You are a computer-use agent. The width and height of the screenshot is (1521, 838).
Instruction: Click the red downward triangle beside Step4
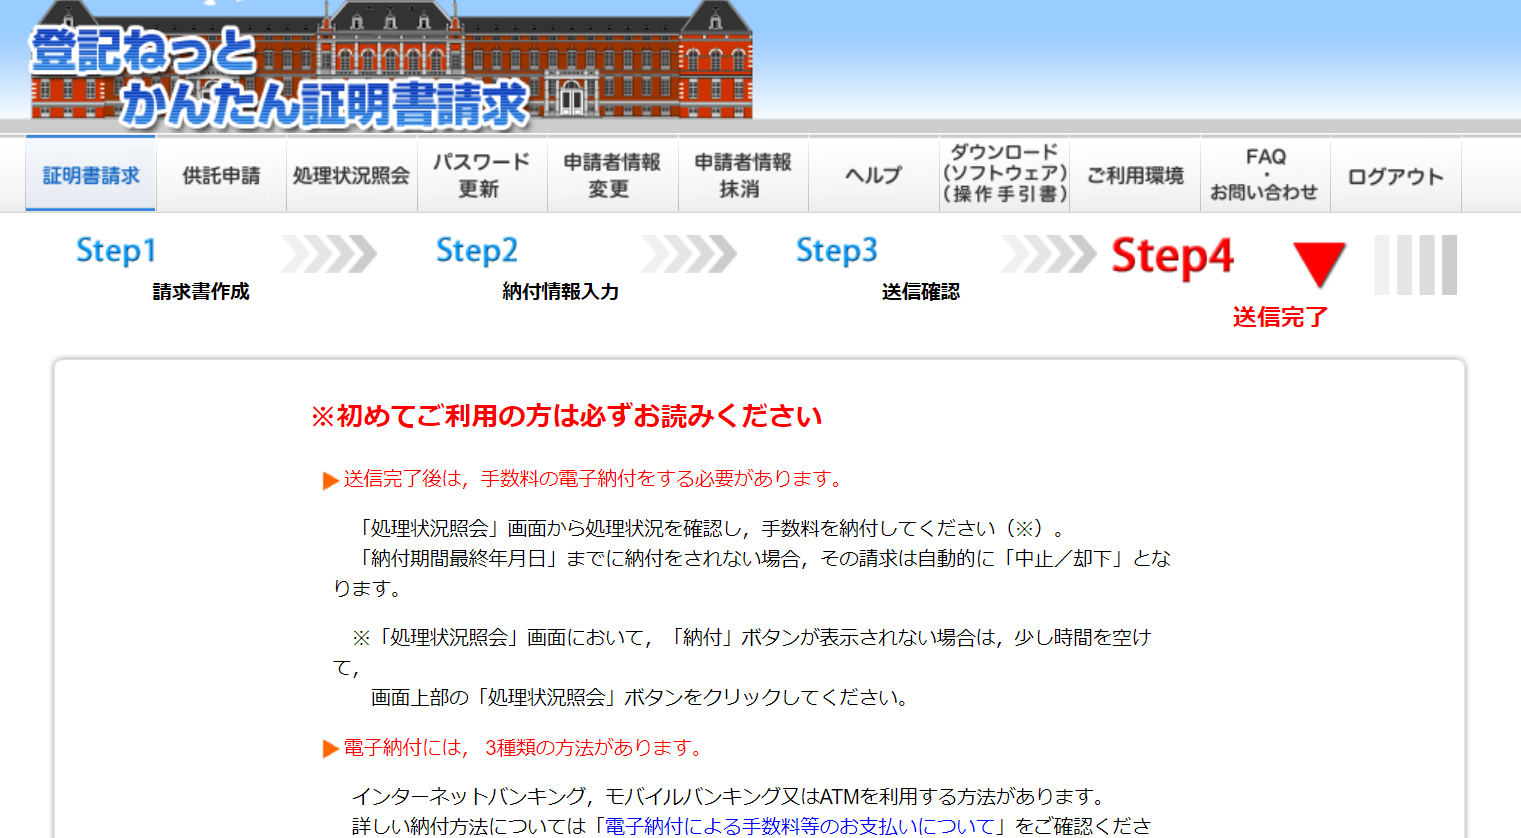point(1319,264)
